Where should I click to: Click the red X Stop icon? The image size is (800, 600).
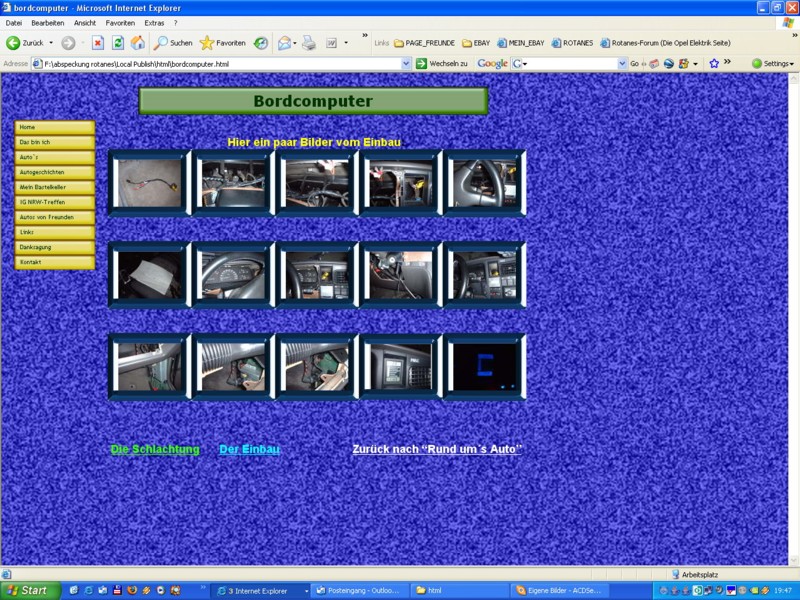pos(98,43)
